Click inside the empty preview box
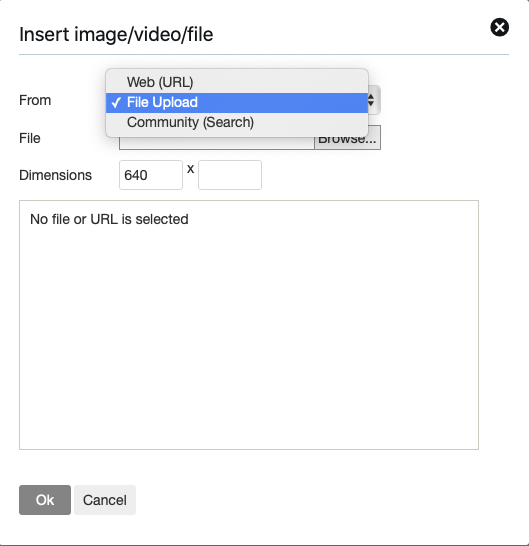The image size is (529, 546). point(249,334)
